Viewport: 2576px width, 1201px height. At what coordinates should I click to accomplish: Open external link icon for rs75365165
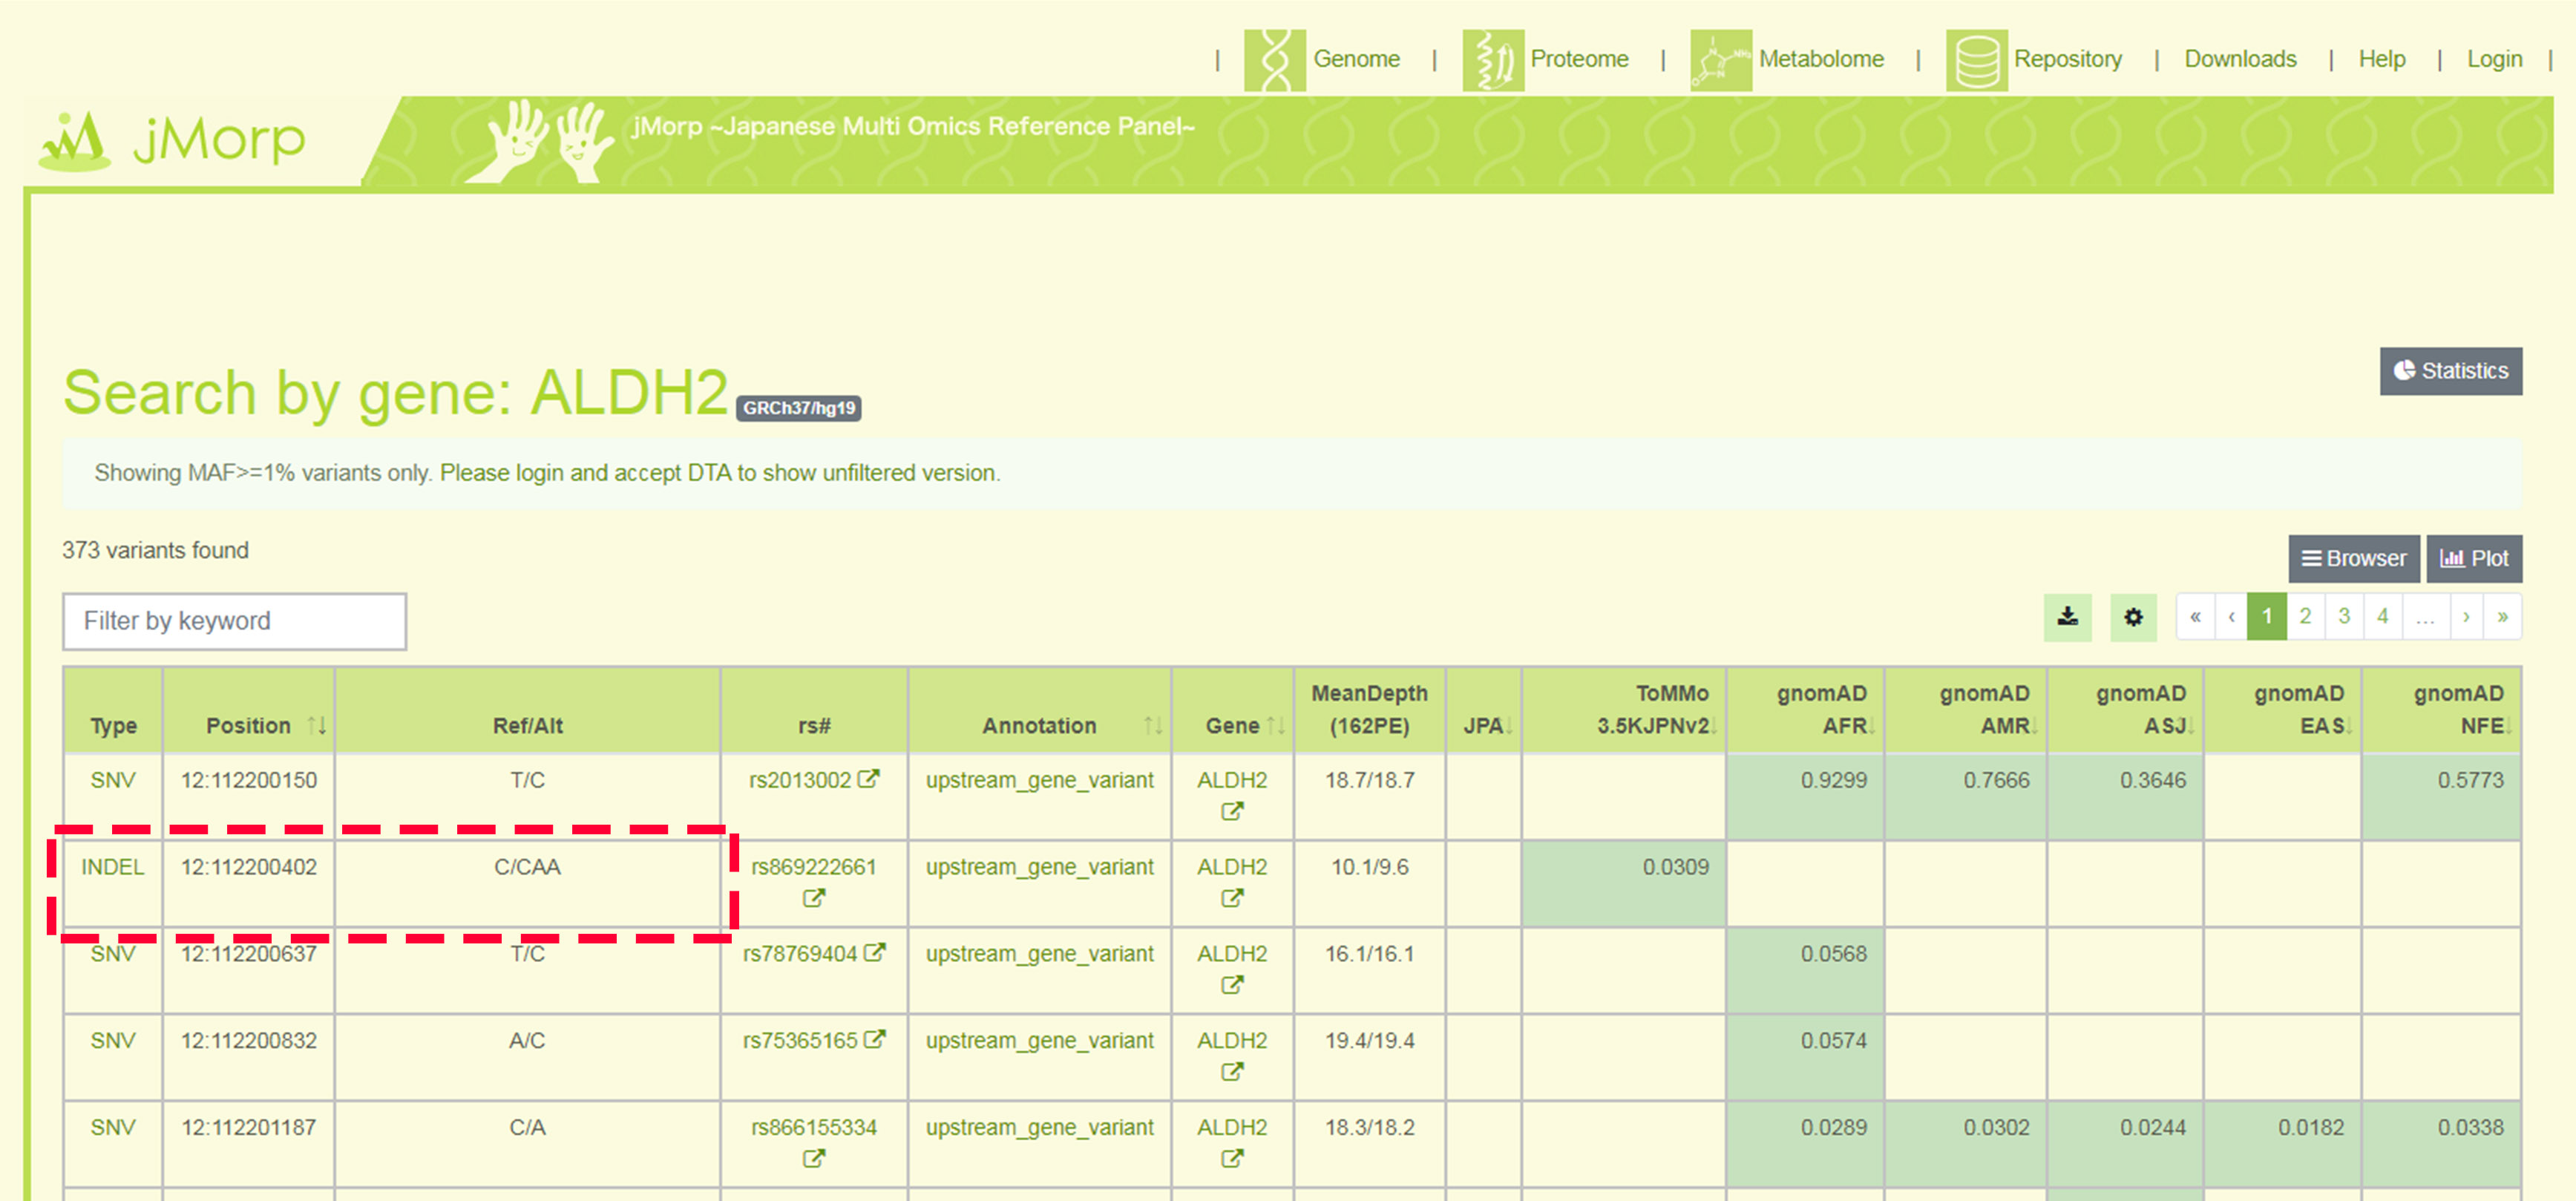pos(875,1040)
